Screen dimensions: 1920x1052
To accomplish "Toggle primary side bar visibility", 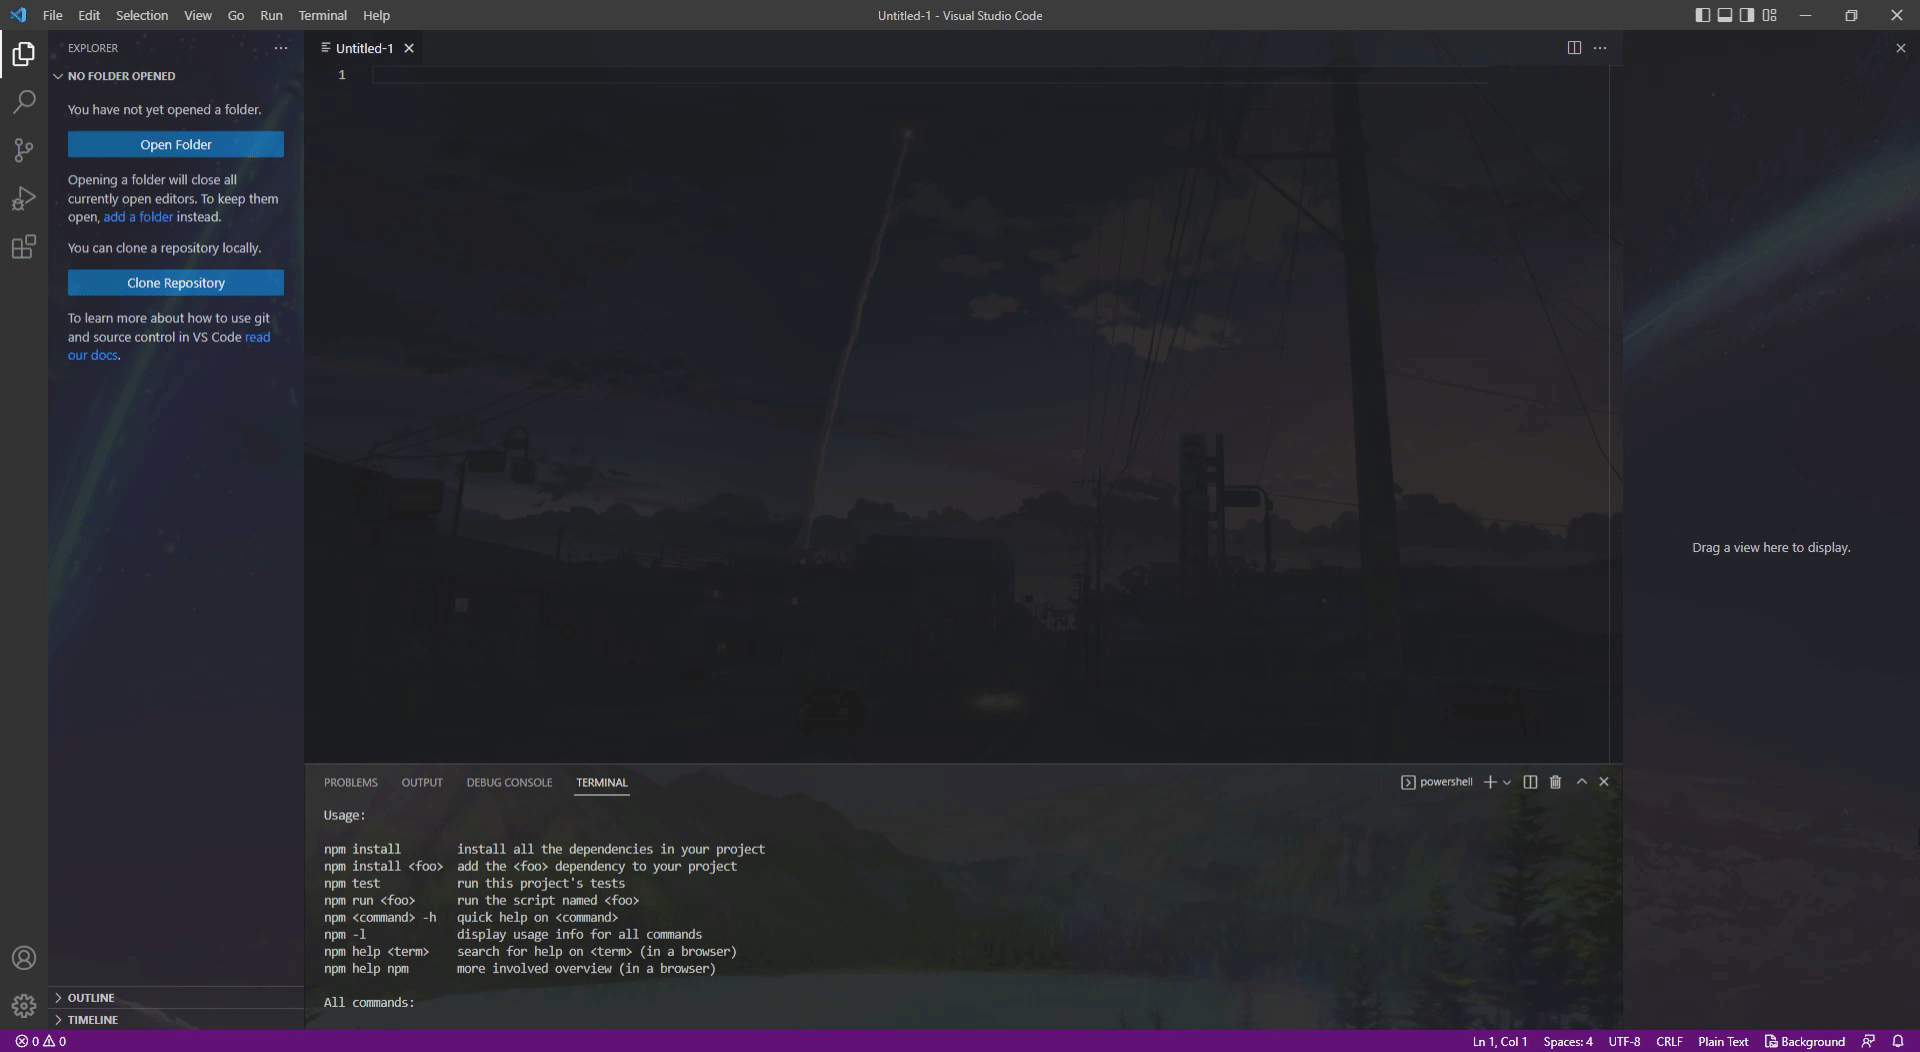I will (x=1703, y=15).
